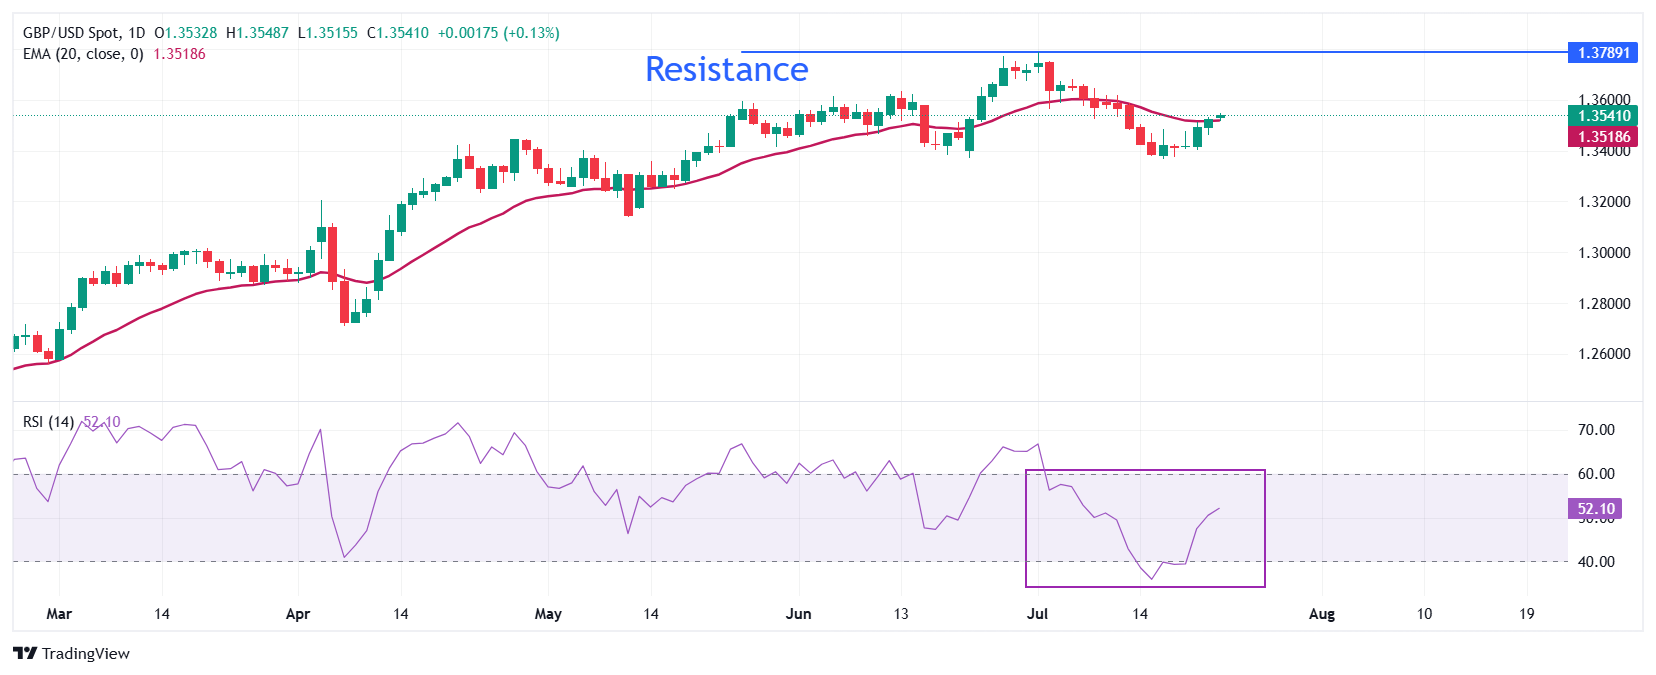Viewport: 1656px width, 675px height.
Task: Click the purple 52.10 RSI value label
Action: coord(1595,509)
